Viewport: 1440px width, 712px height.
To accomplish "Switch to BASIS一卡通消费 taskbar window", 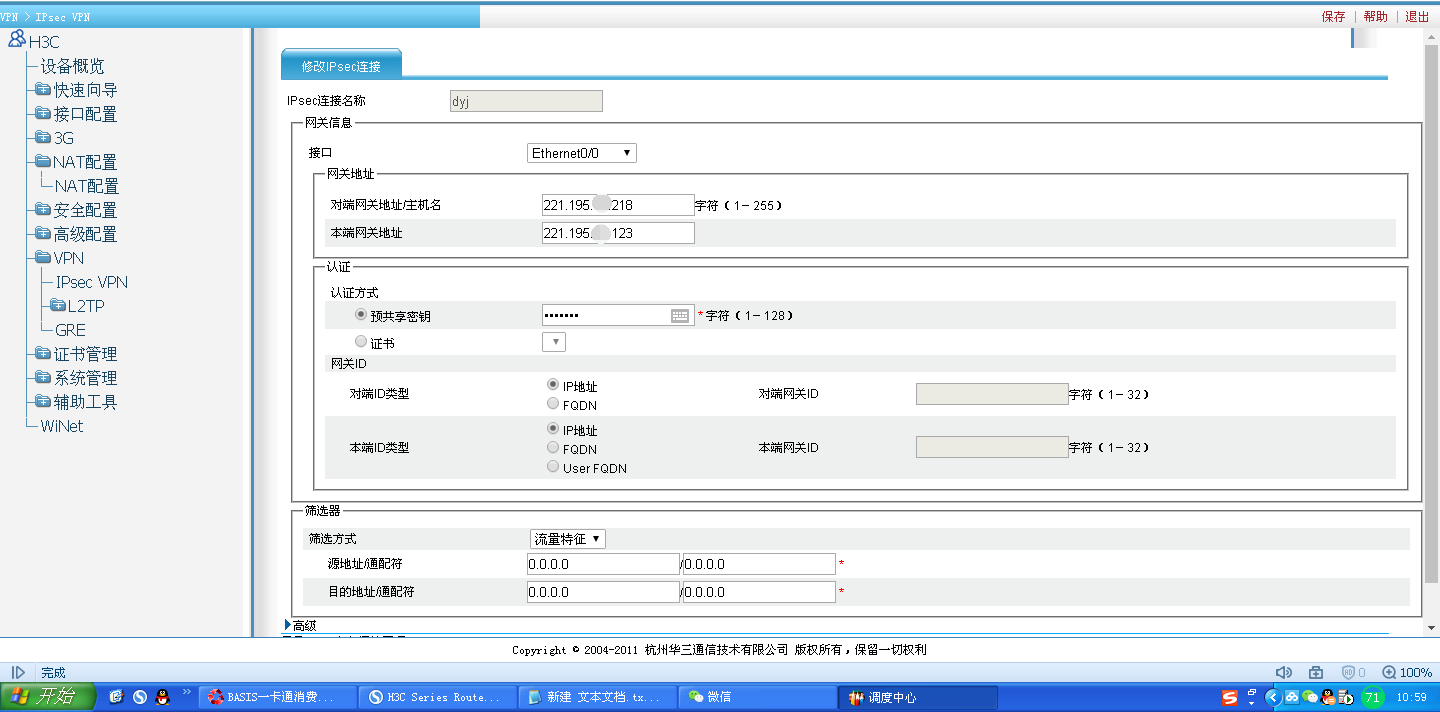I will point(278,697).
